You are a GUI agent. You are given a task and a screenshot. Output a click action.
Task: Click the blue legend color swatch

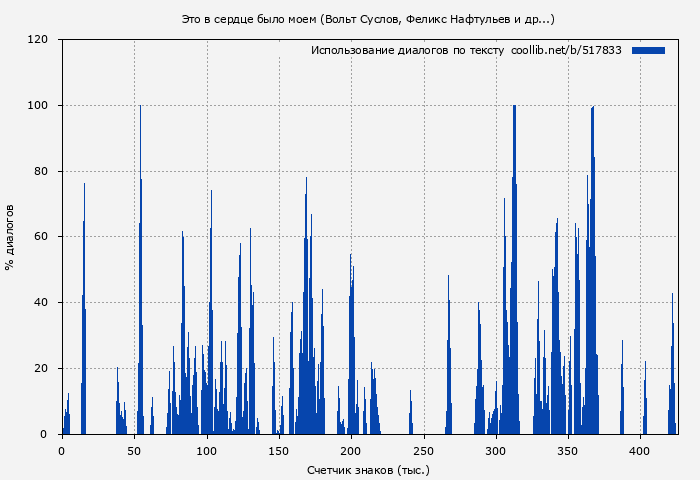(648, 50)
